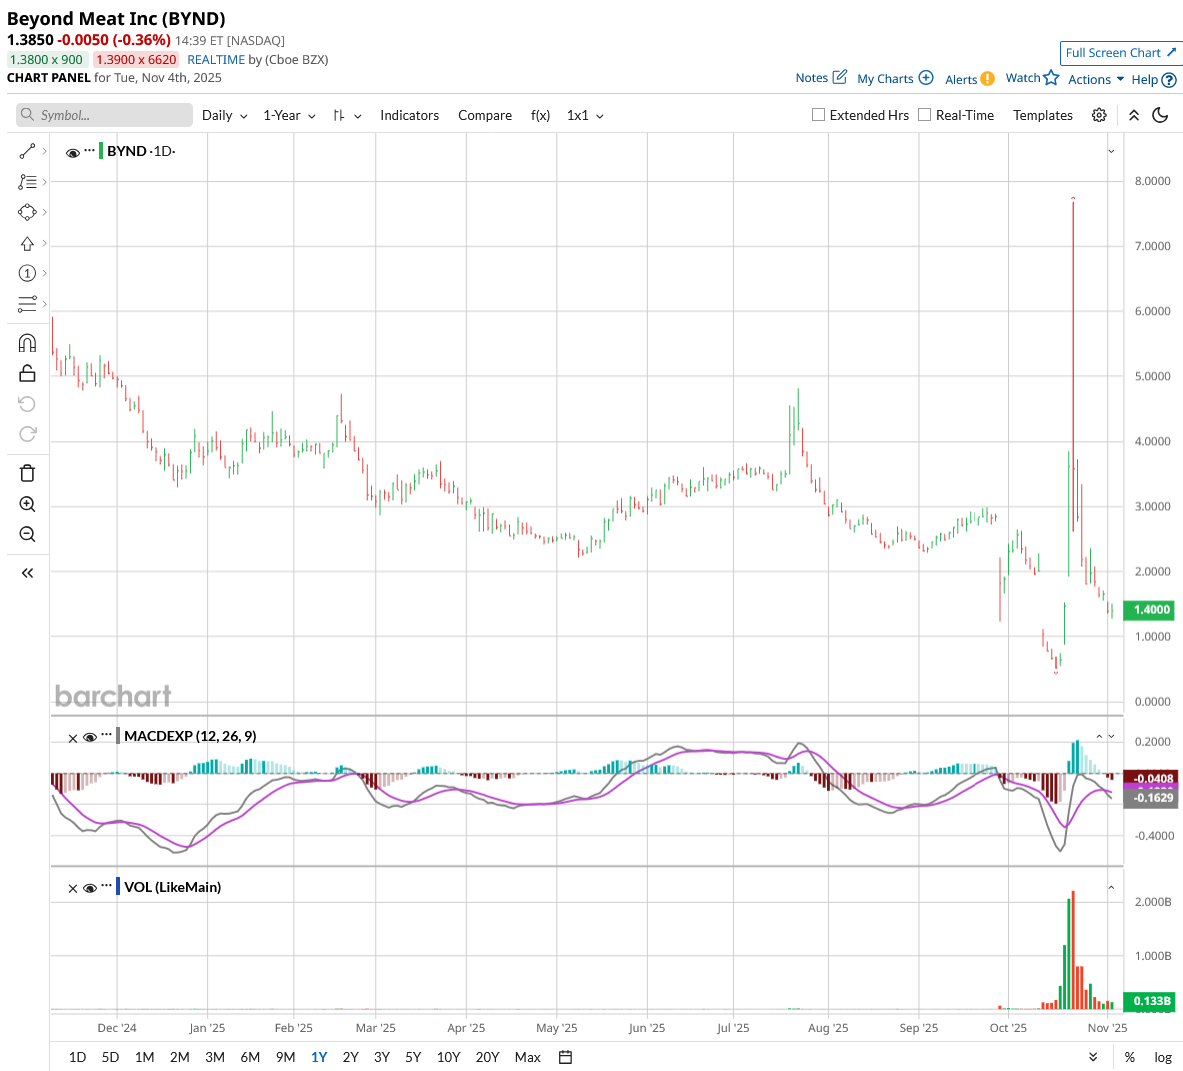Open the Daily period dropdown
The image size is (1183, 1071).
(224, 115)
